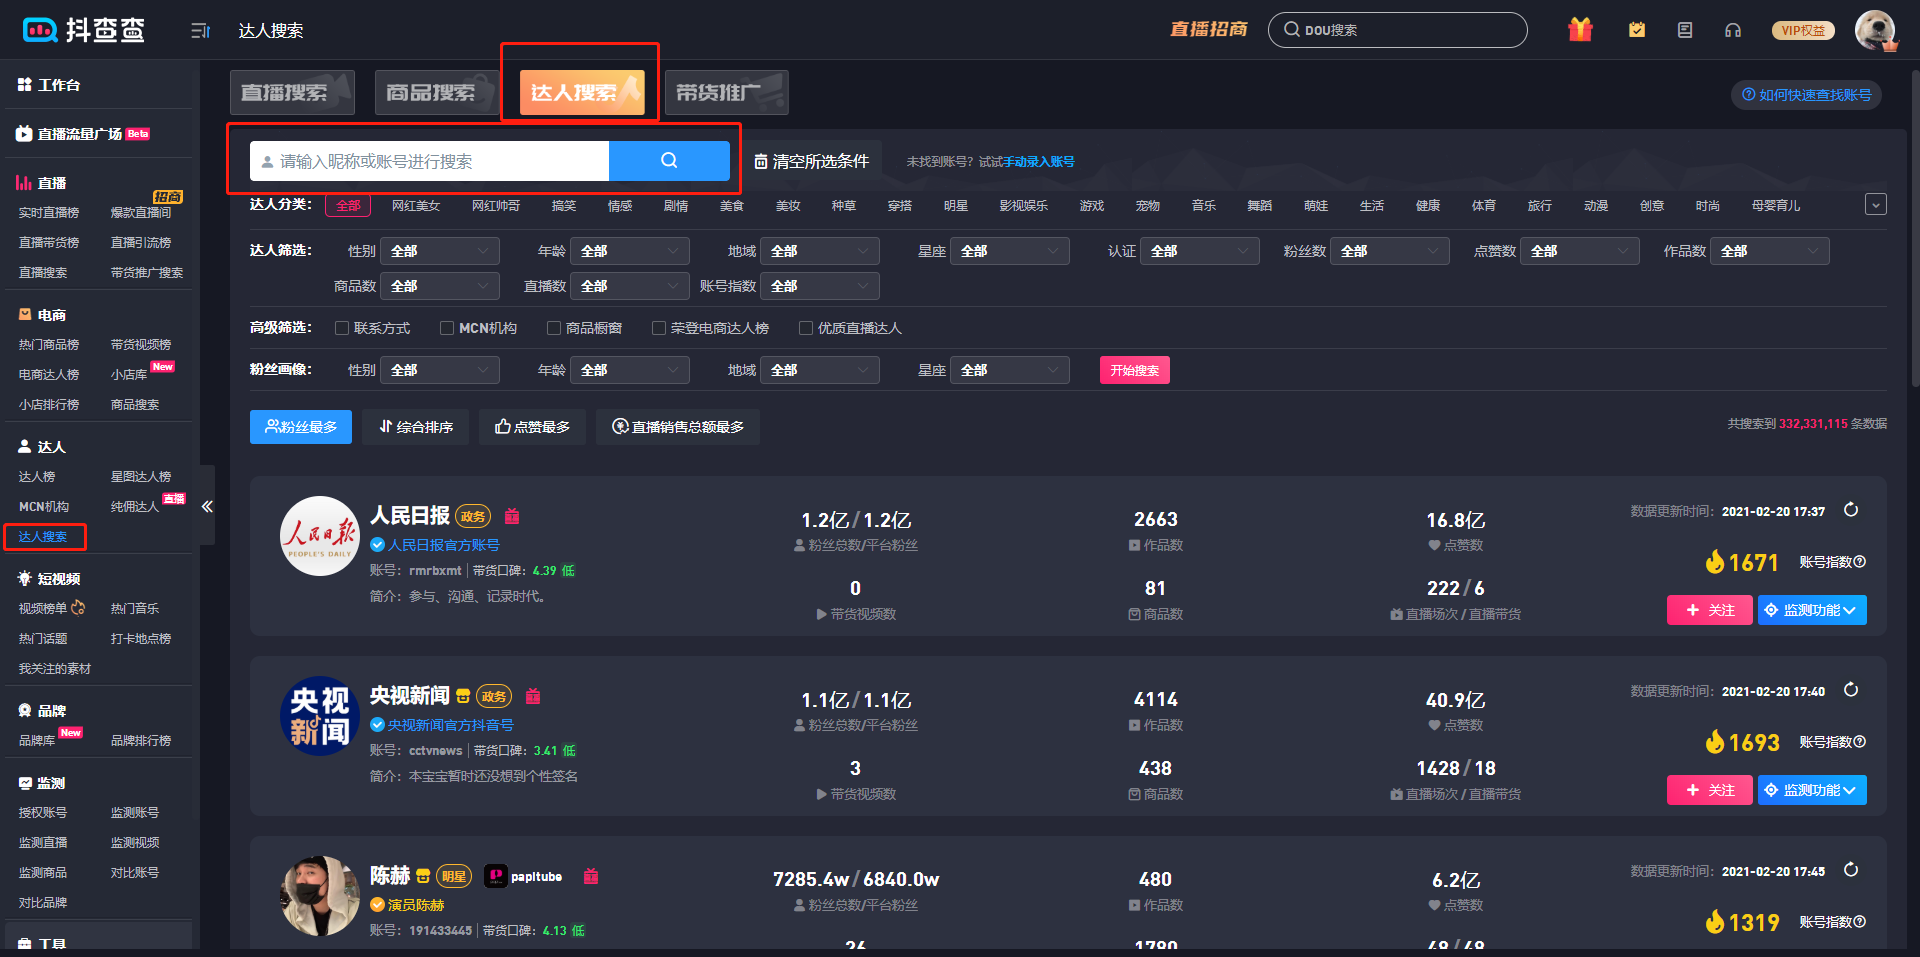
Task: Refresh data for 人民日报 account
Action: click(x=1851, y=510)
